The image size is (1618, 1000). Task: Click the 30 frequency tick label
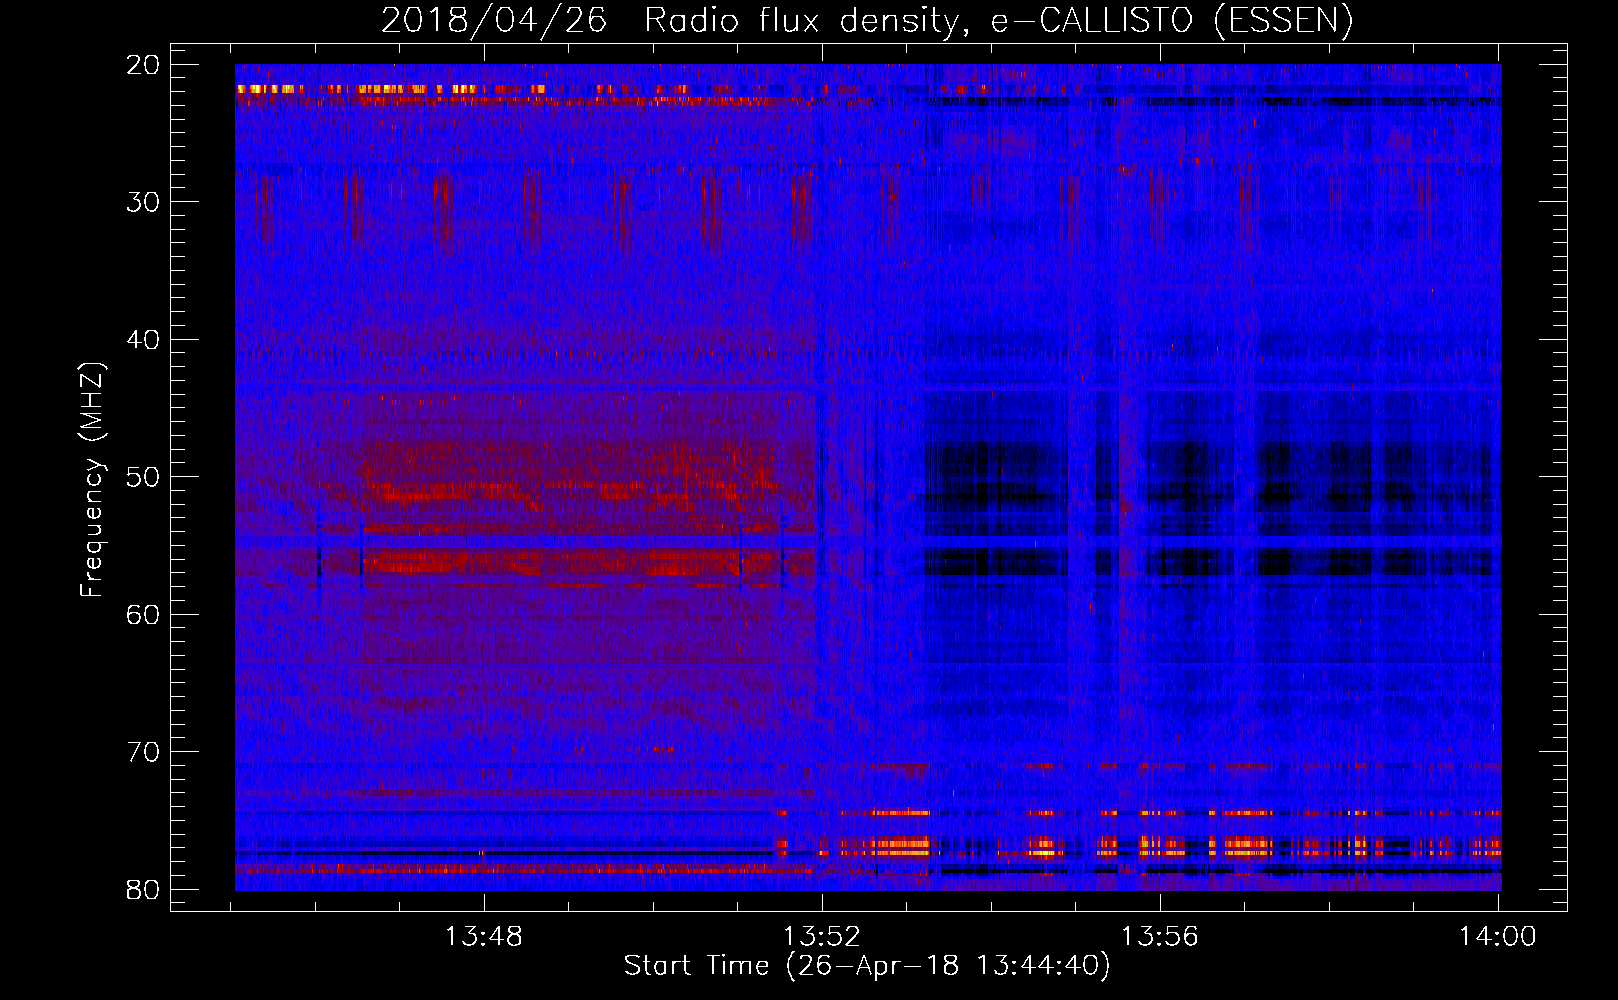[143, 202]
